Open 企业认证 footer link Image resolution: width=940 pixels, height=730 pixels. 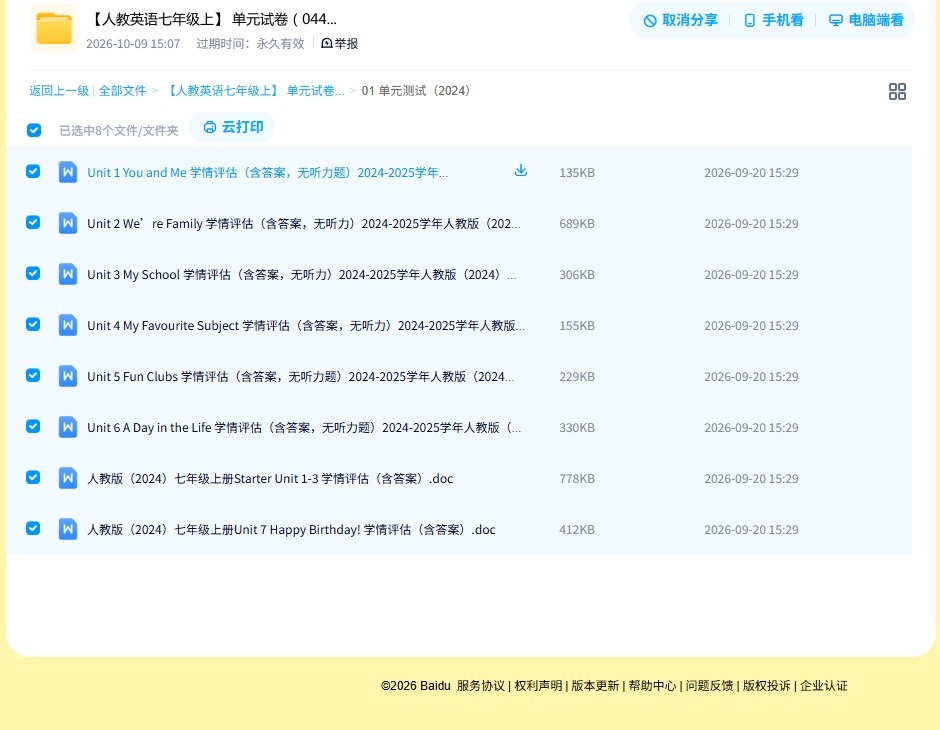(x=824, y=686)
